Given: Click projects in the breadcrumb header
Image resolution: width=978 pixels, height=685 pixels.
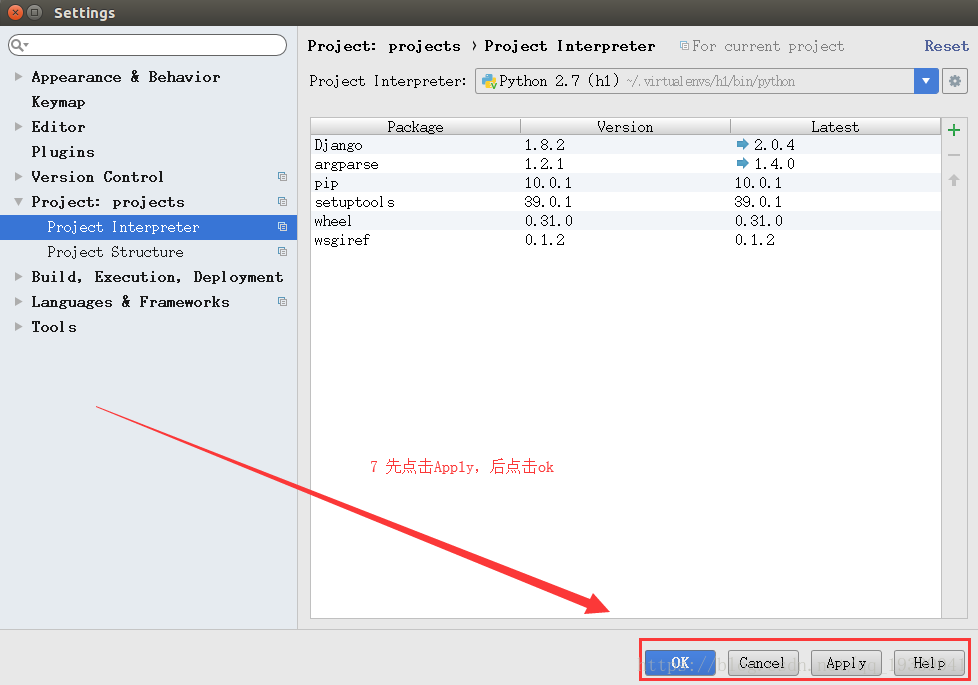Looking at the screenshot, I should tap(424, 46).
